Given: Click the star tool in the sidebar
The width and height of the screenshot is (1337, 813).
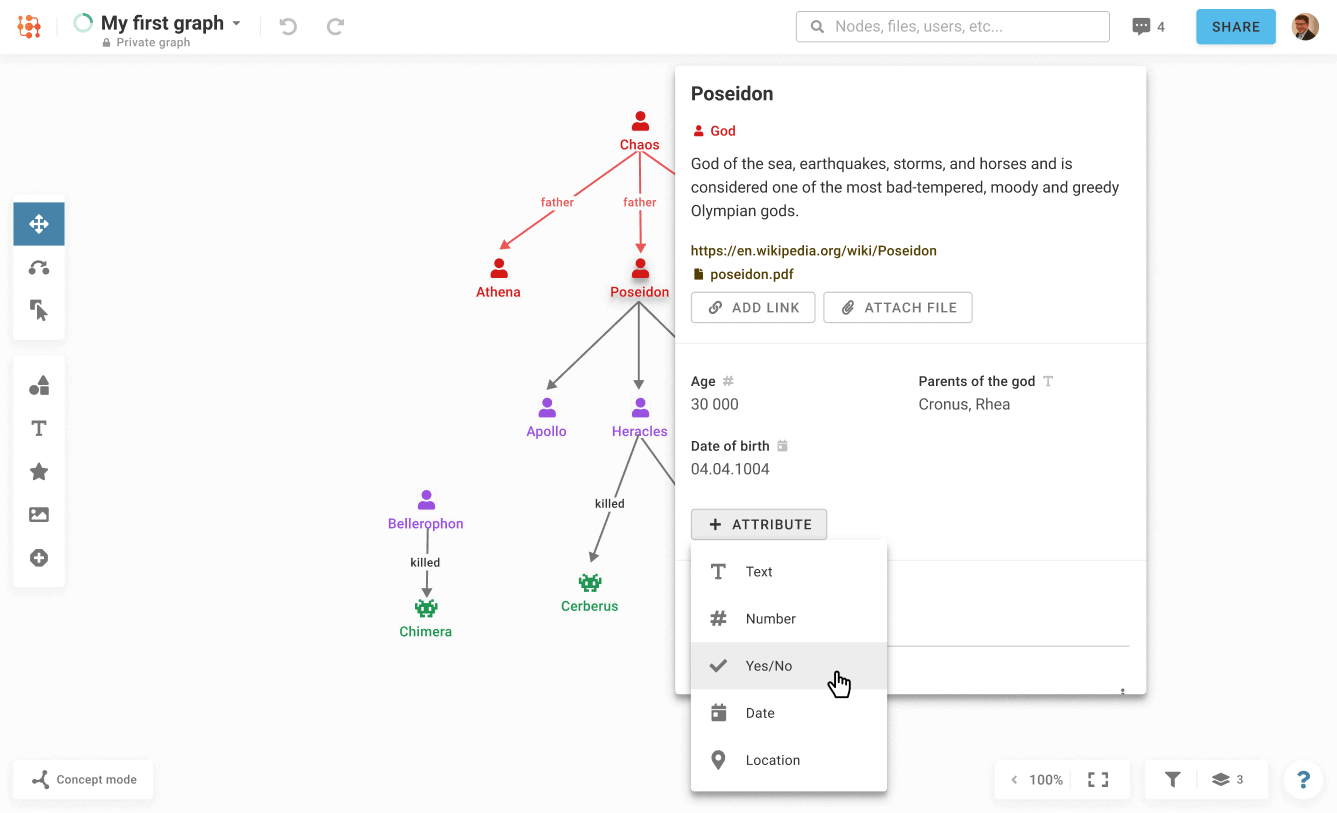Looking at the screenshot, I should click(38, 471).
